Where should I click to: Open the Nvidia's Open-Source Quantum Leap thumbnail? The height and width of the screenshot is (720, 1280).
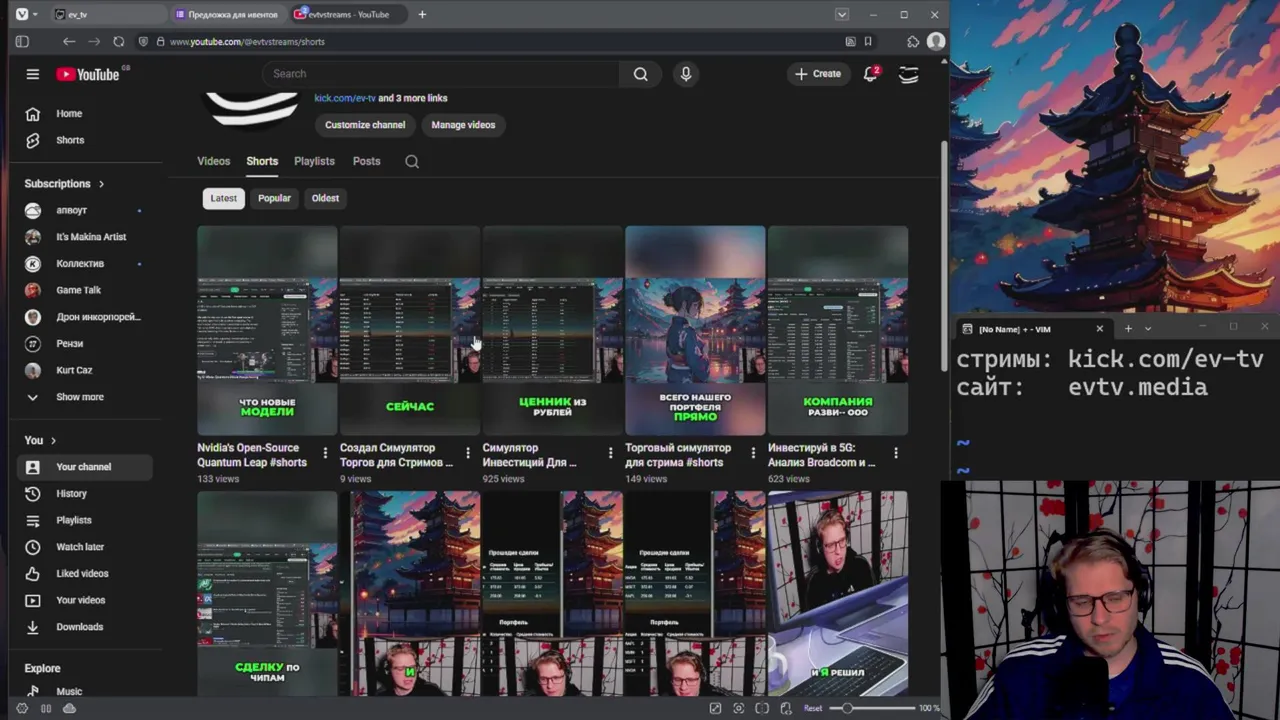pos(267,330)
